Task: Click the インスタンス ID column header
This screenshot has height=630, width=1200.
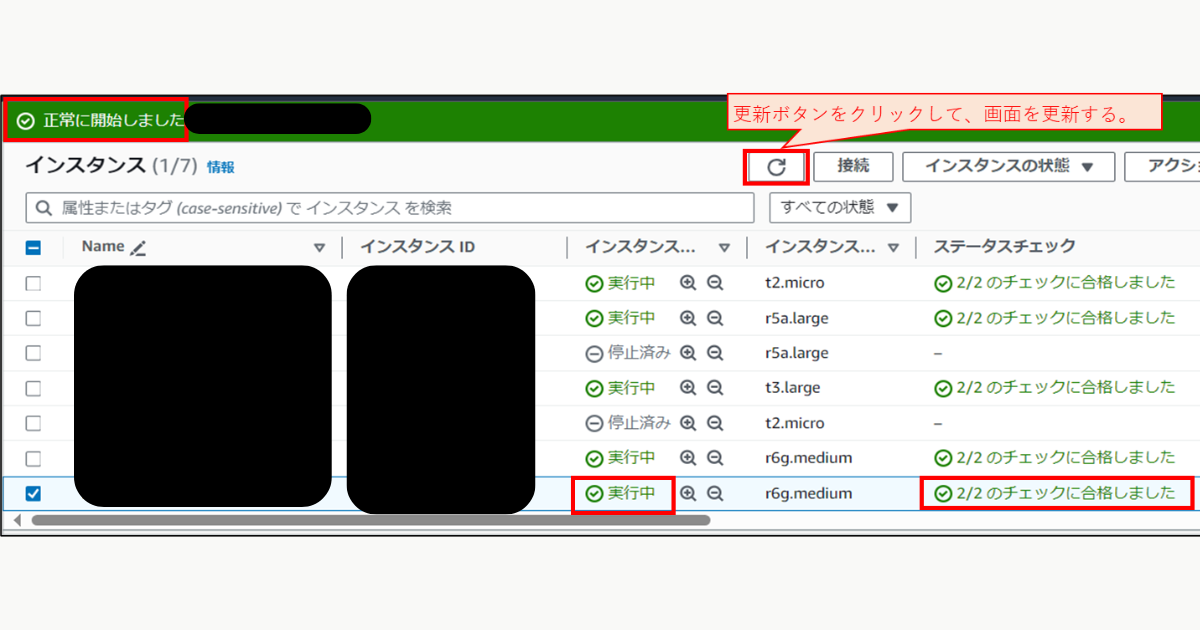Action: 420,246
